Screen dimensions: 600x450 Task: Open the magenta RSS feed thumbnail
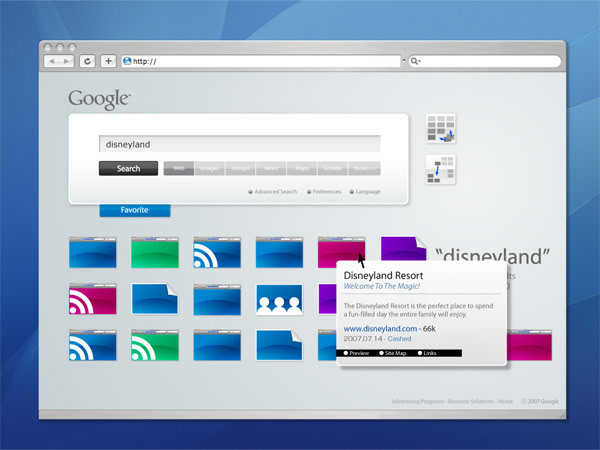93,299
